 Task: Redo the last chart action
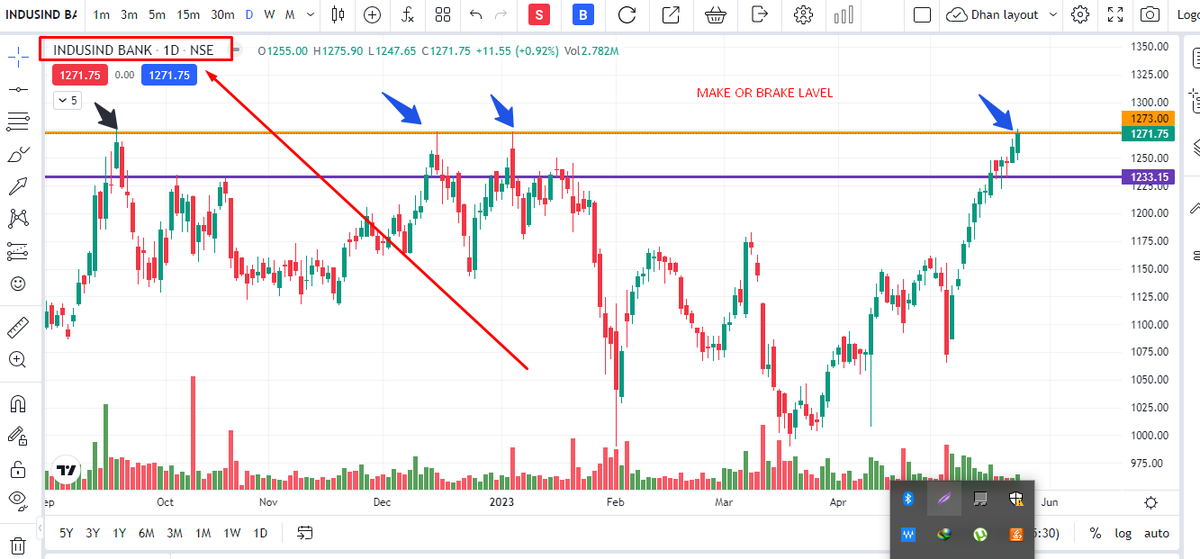point(503,15)
